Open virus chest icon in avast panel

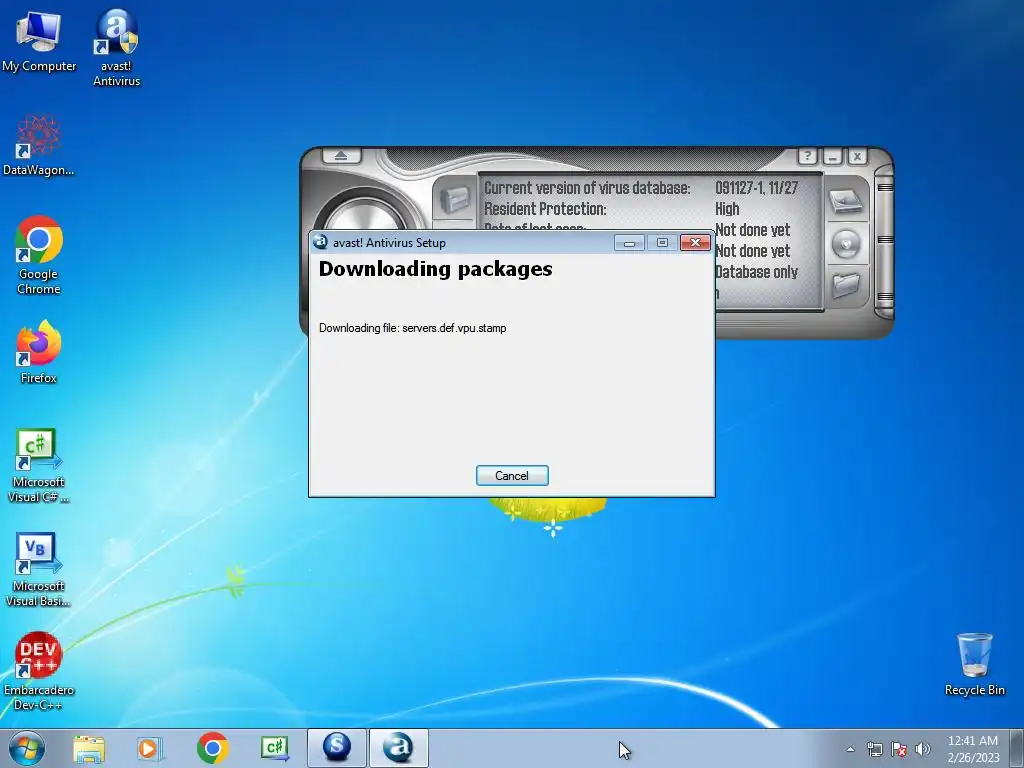pyautogui.click(x=455, y=199)
